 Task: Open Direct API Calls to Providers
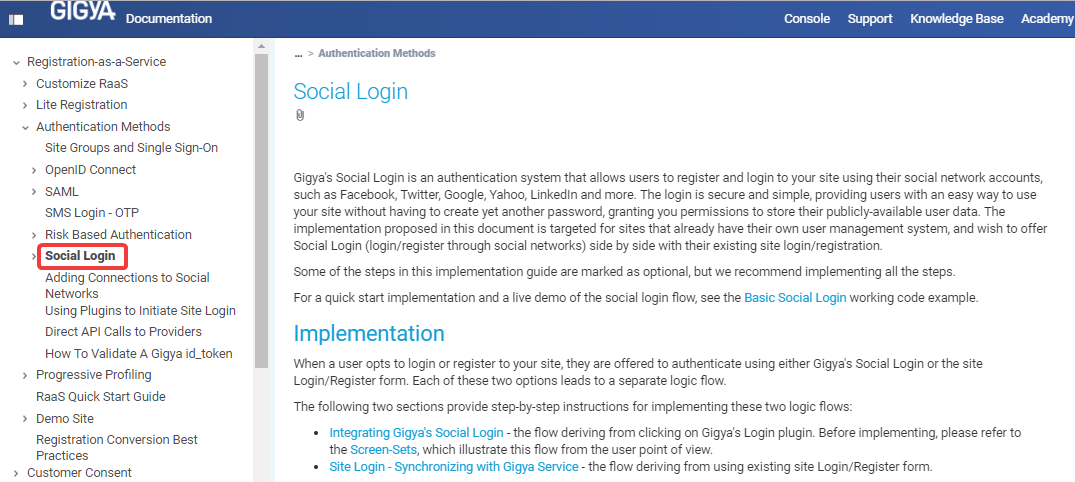[x=123, y=331]
